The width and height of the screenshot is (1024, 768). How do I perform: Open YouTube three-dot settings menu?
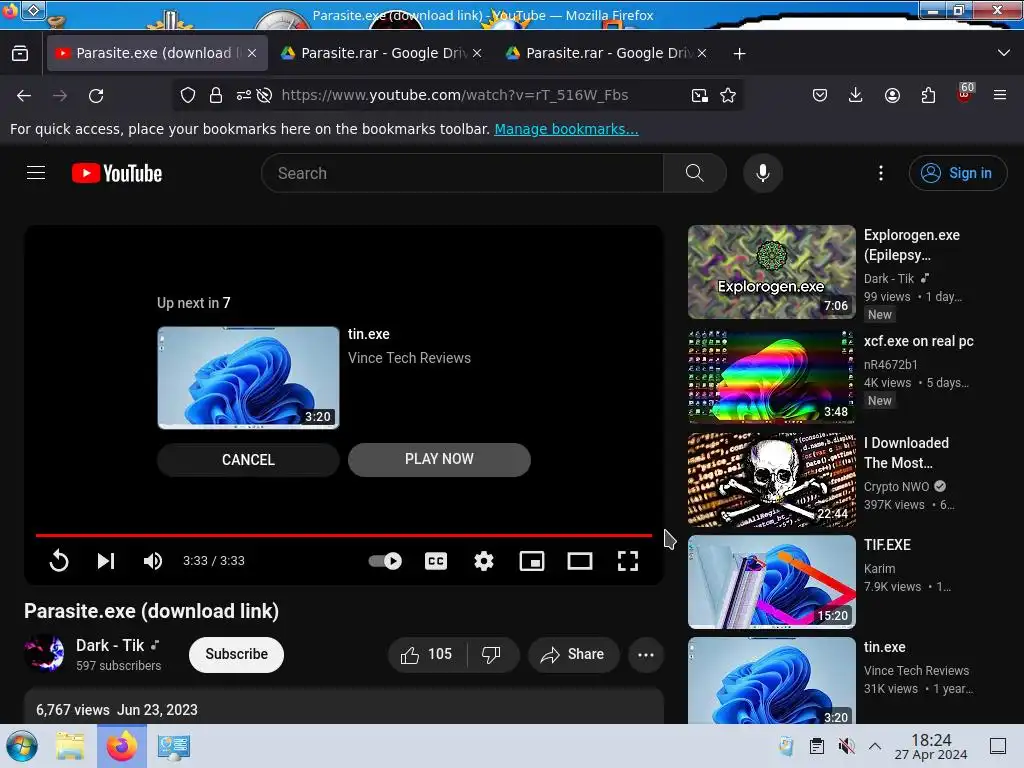click(x=881, y=173)
